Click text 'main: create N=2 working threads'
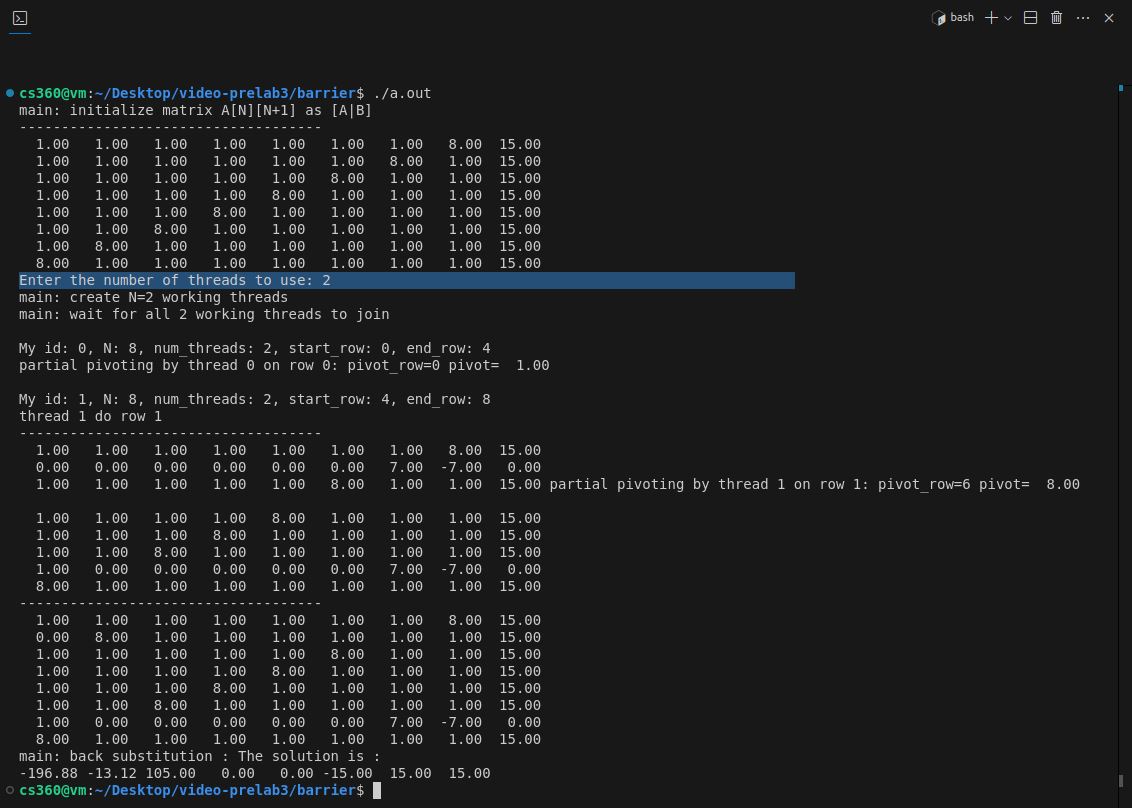Viewport: 1132px width, 808px height. click(153, 297)
